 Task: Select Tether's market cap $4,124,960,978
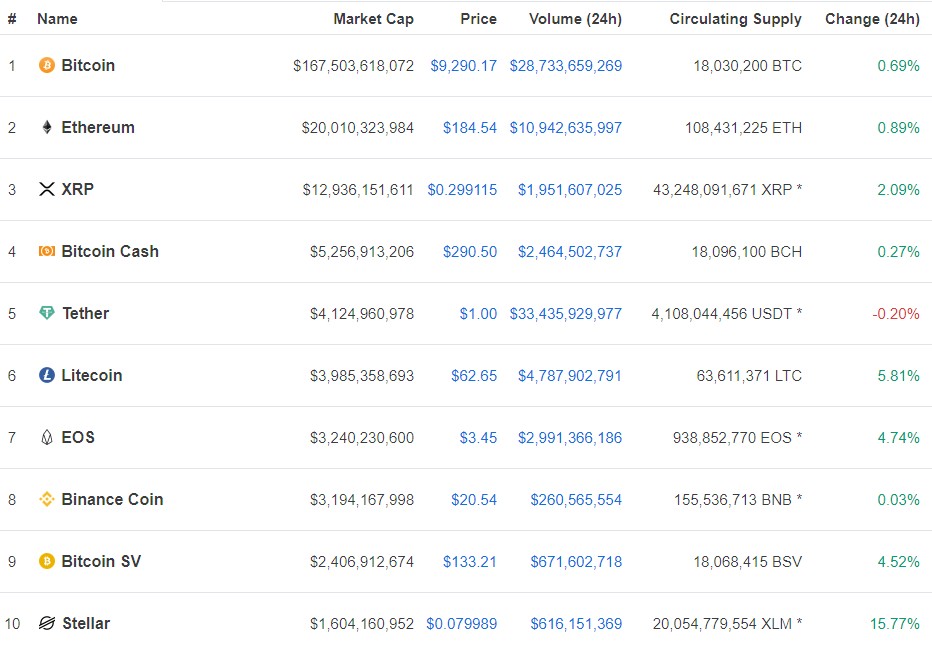coord(362,314)
